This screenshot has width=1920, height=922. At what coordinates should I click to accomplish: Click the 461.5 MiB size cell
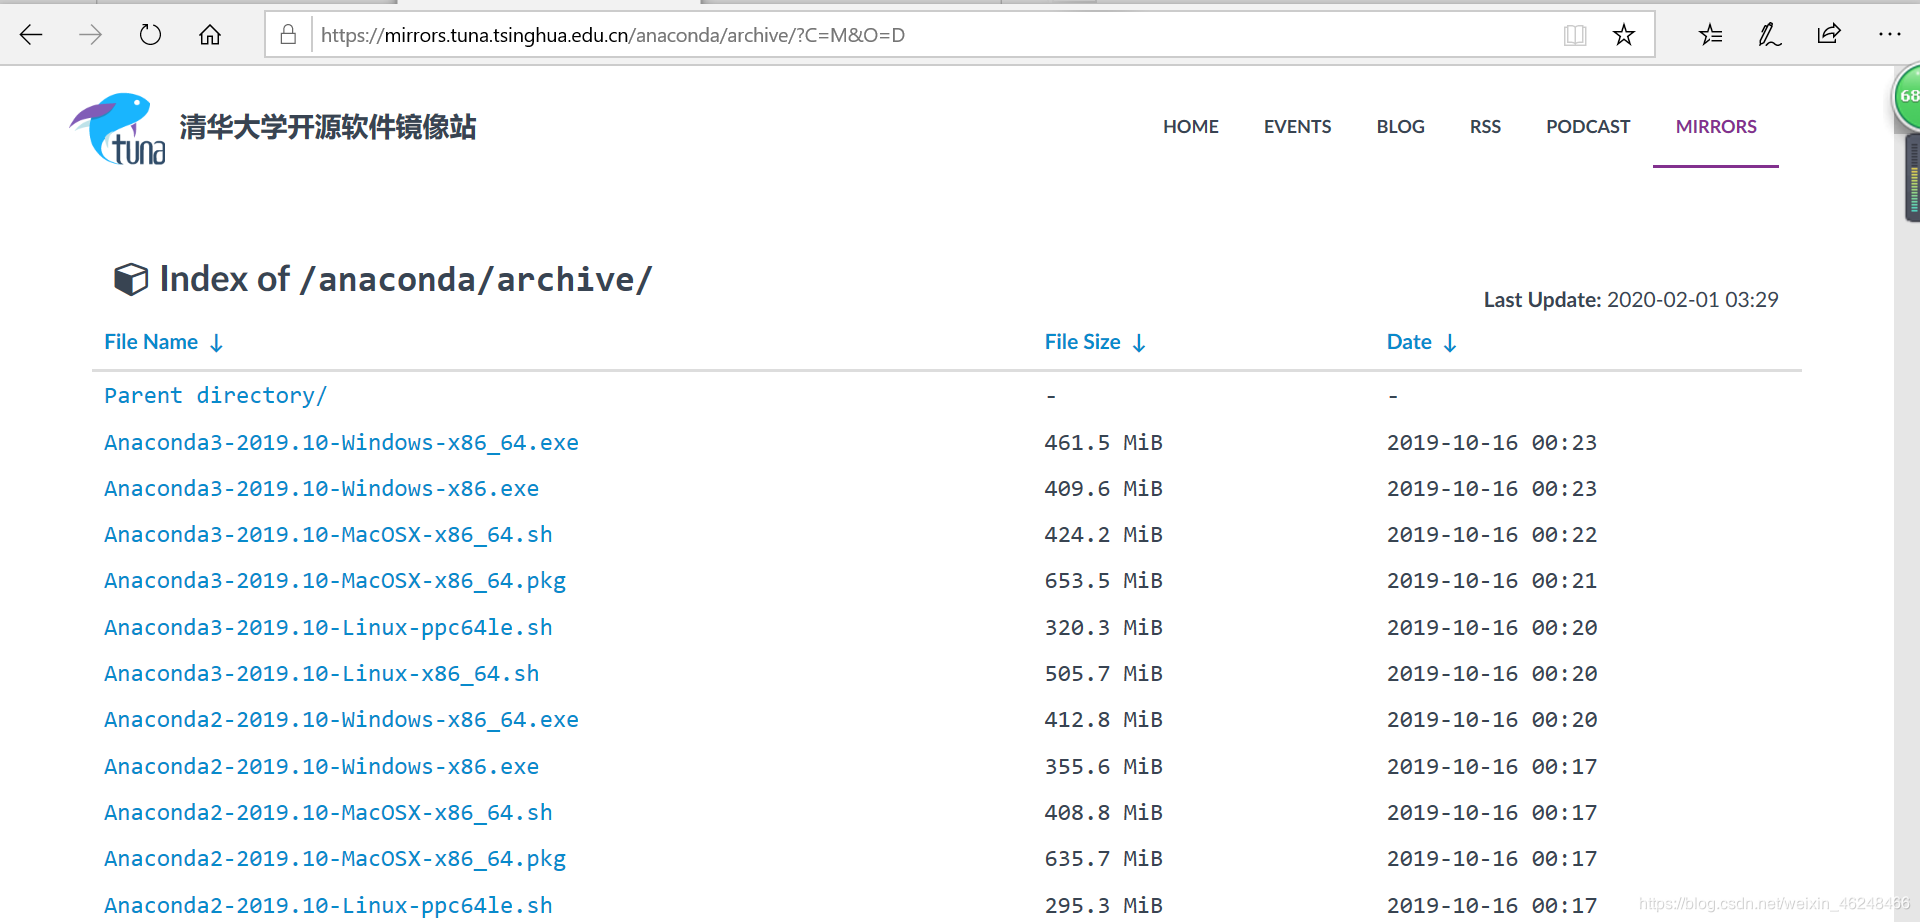click(x=1103, y=443)
